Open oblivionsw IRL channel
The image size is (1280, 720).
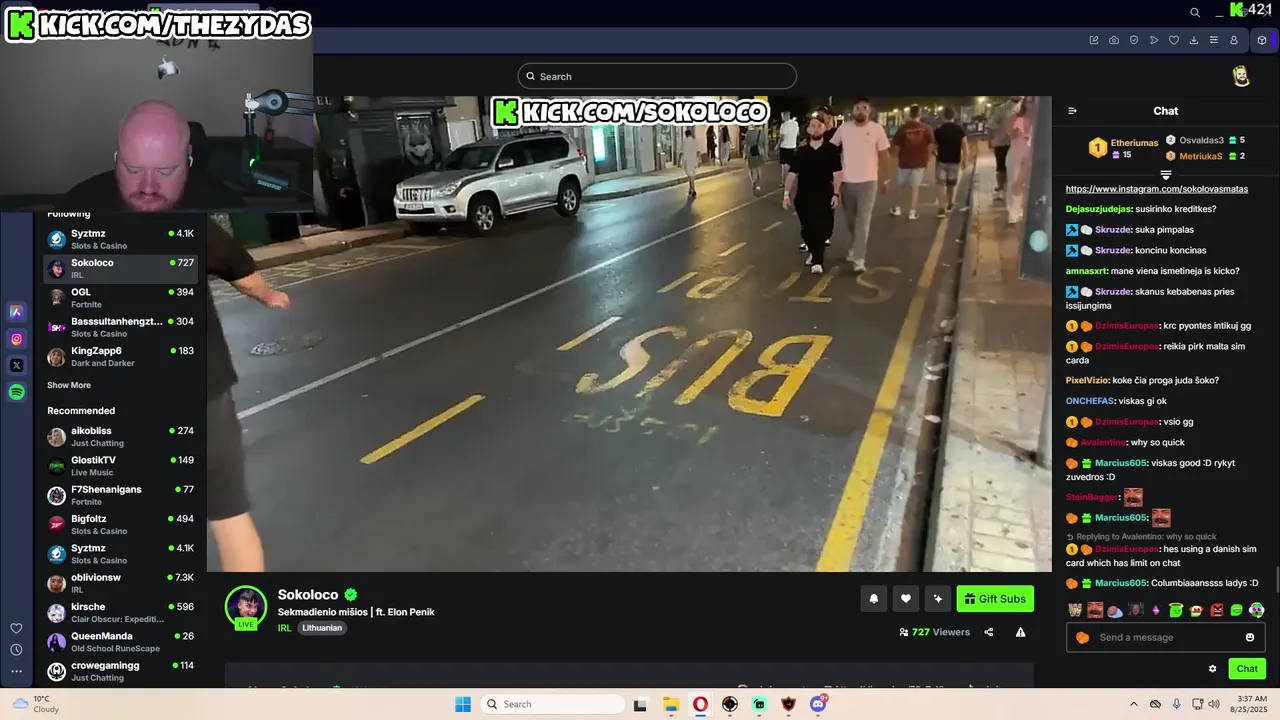pyautogui.click(x=121, y=583)
